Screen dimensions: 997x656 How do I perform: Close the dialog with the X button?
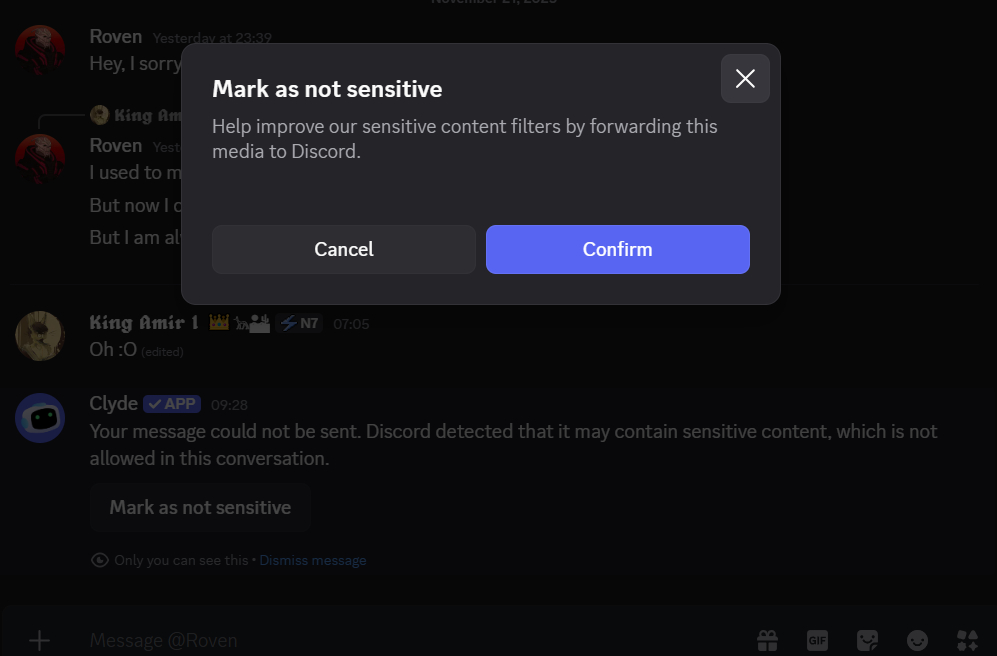coord(745,79)
